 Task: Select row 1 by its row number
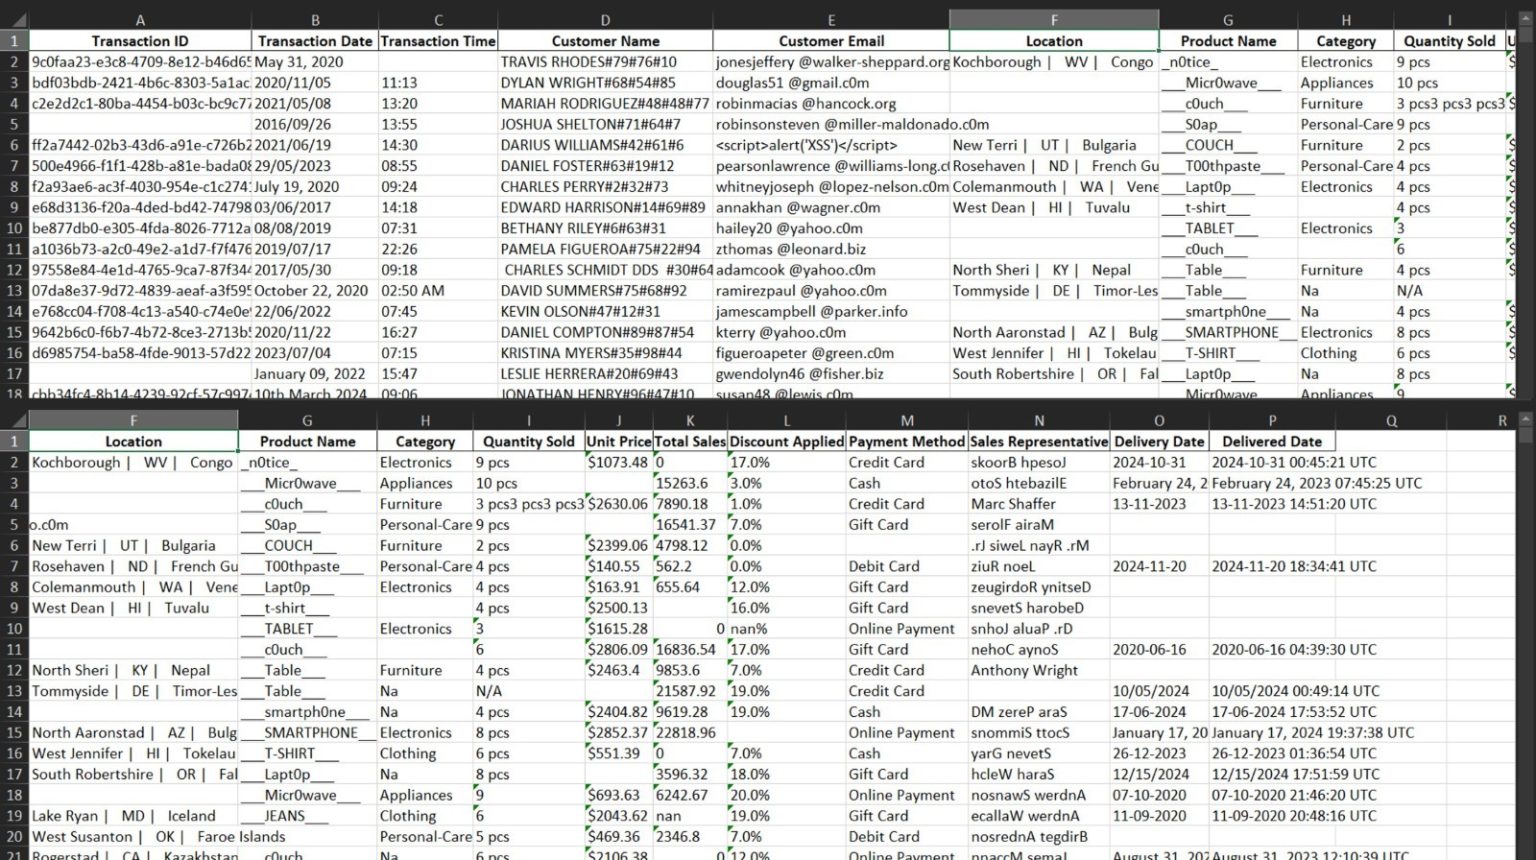tap(13, 41)
